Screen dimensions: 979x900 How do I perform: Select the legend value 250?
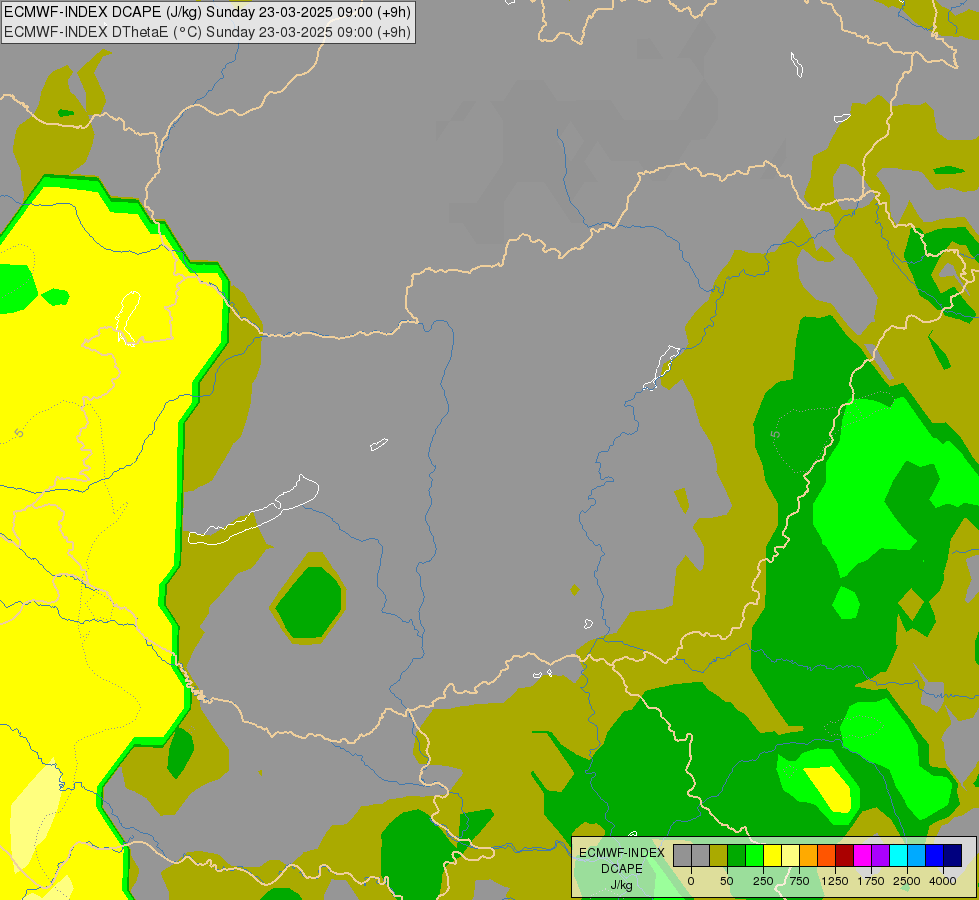[763, 881]
